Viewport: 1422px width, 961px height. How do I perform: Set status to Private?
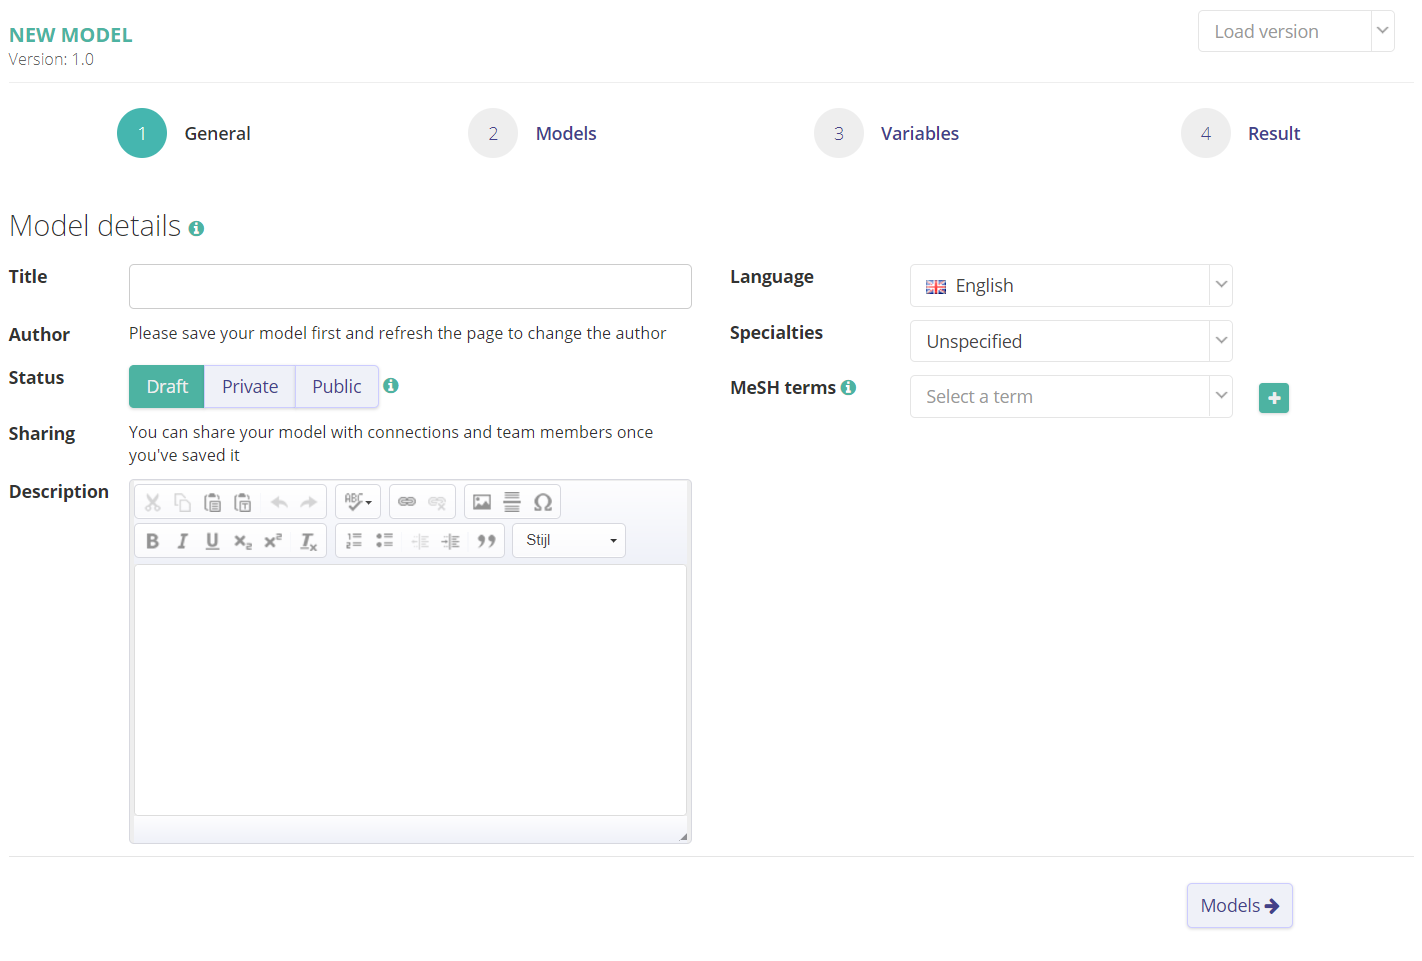250,387
